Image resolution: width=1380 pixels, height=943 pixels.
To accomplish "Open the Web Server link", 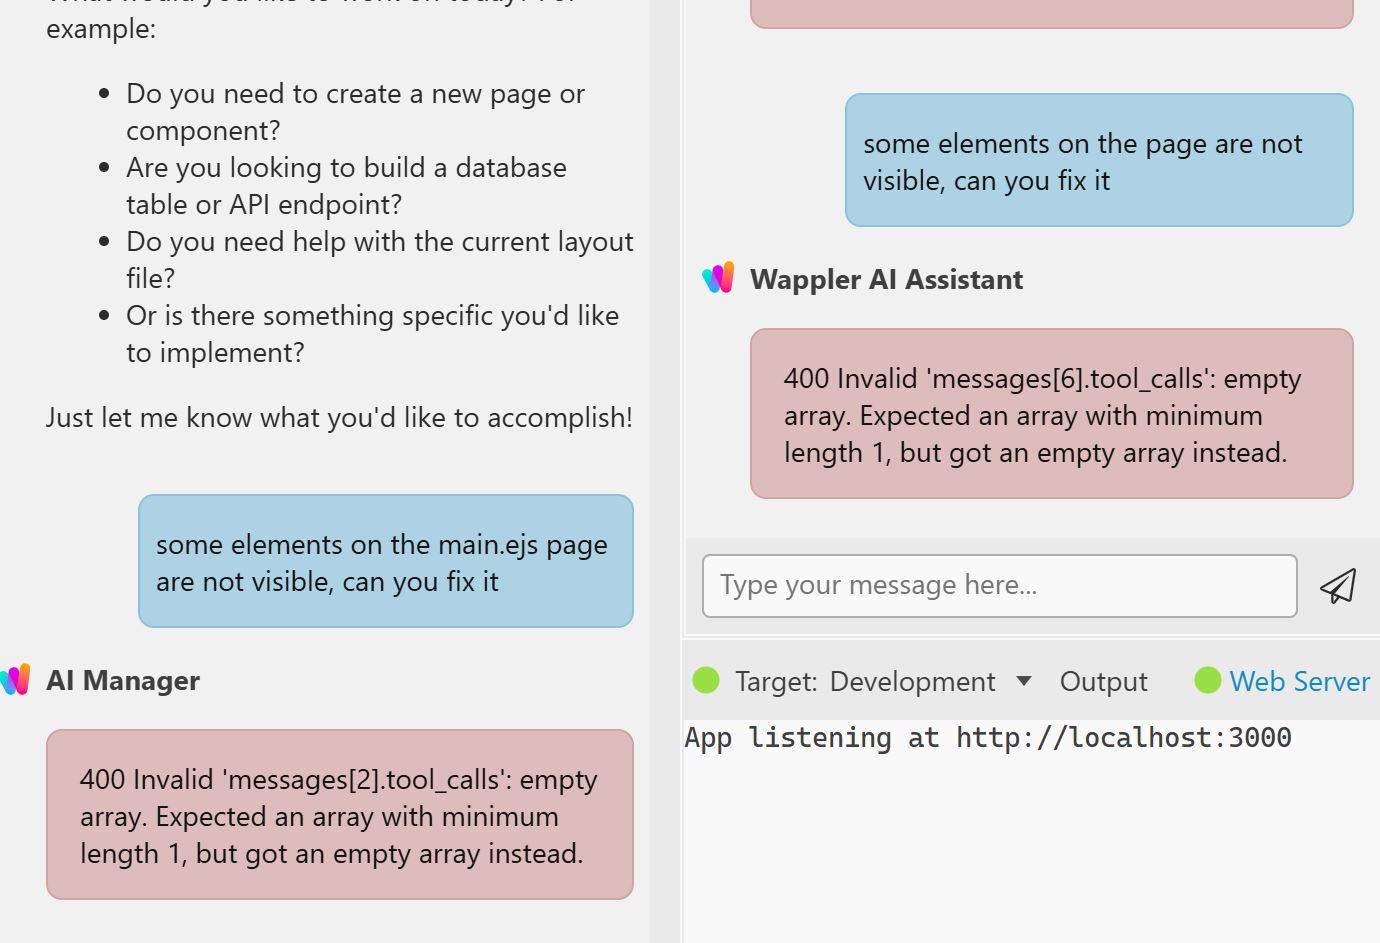I will coord(1299,682).
